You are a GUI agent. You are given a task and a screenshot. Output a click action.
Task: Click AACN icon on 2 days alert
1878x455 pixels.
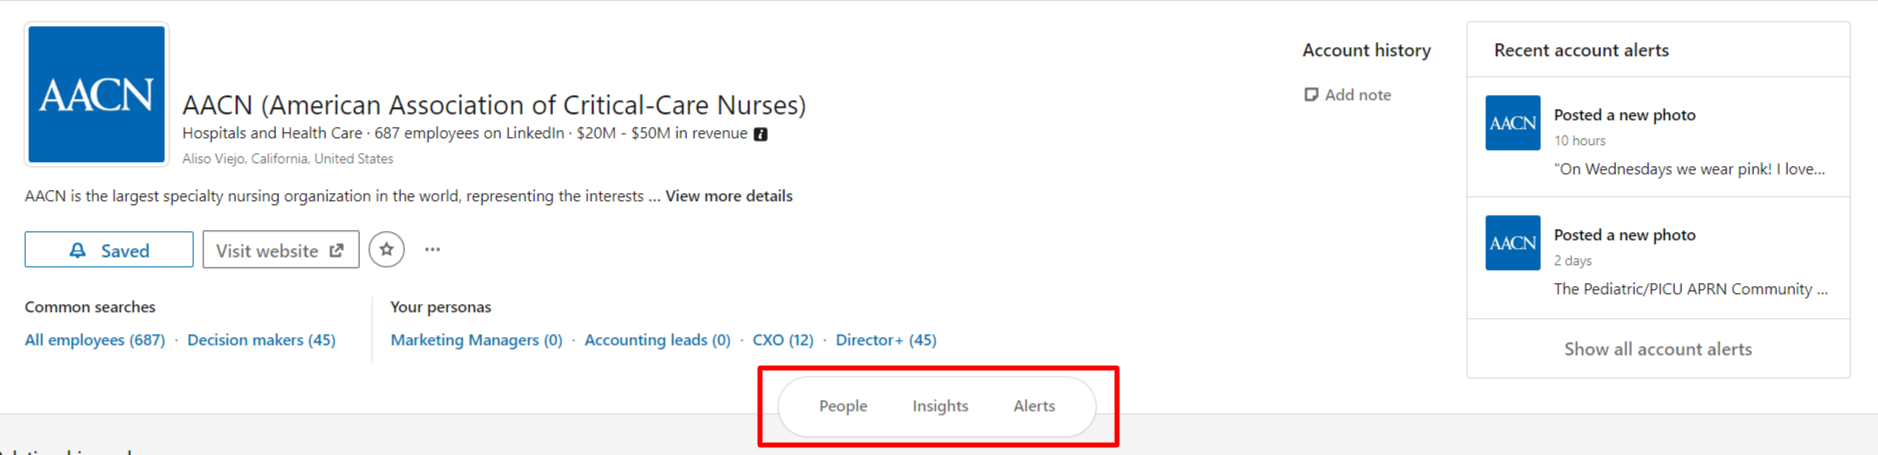click(1512, 243)
